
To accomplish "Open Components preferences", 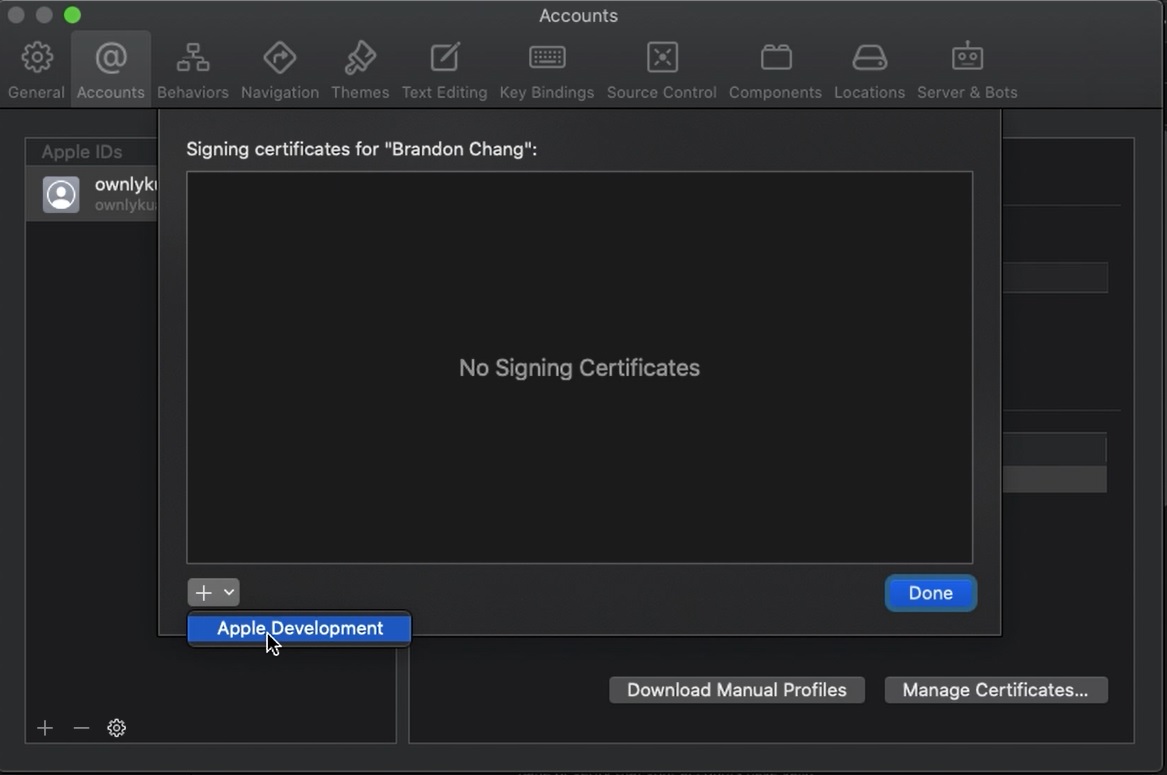I will pos(776,70).
